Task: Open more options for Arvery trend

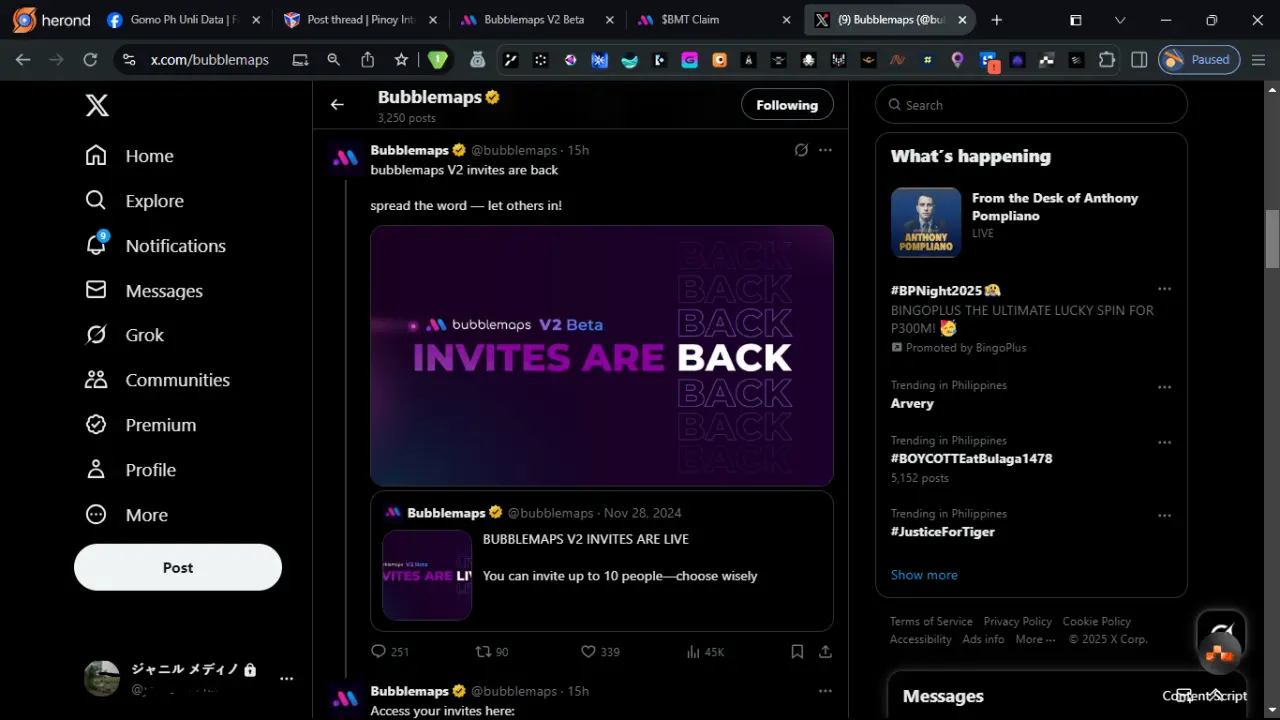Action: point(1164,387)
